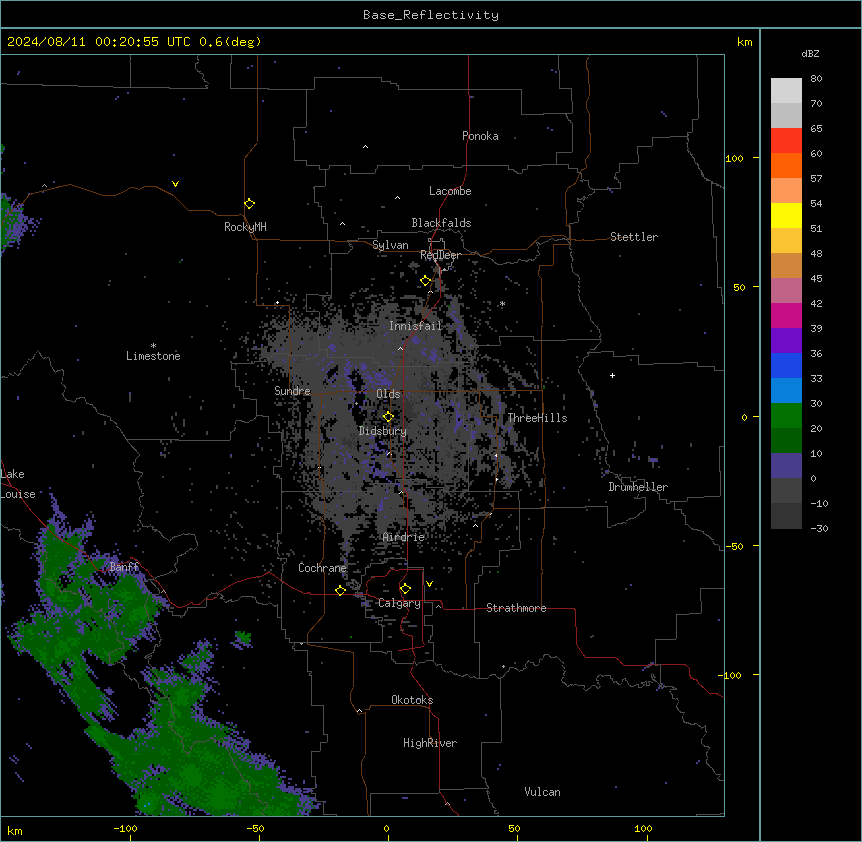Click the Lacombe town label

point(450,191)
